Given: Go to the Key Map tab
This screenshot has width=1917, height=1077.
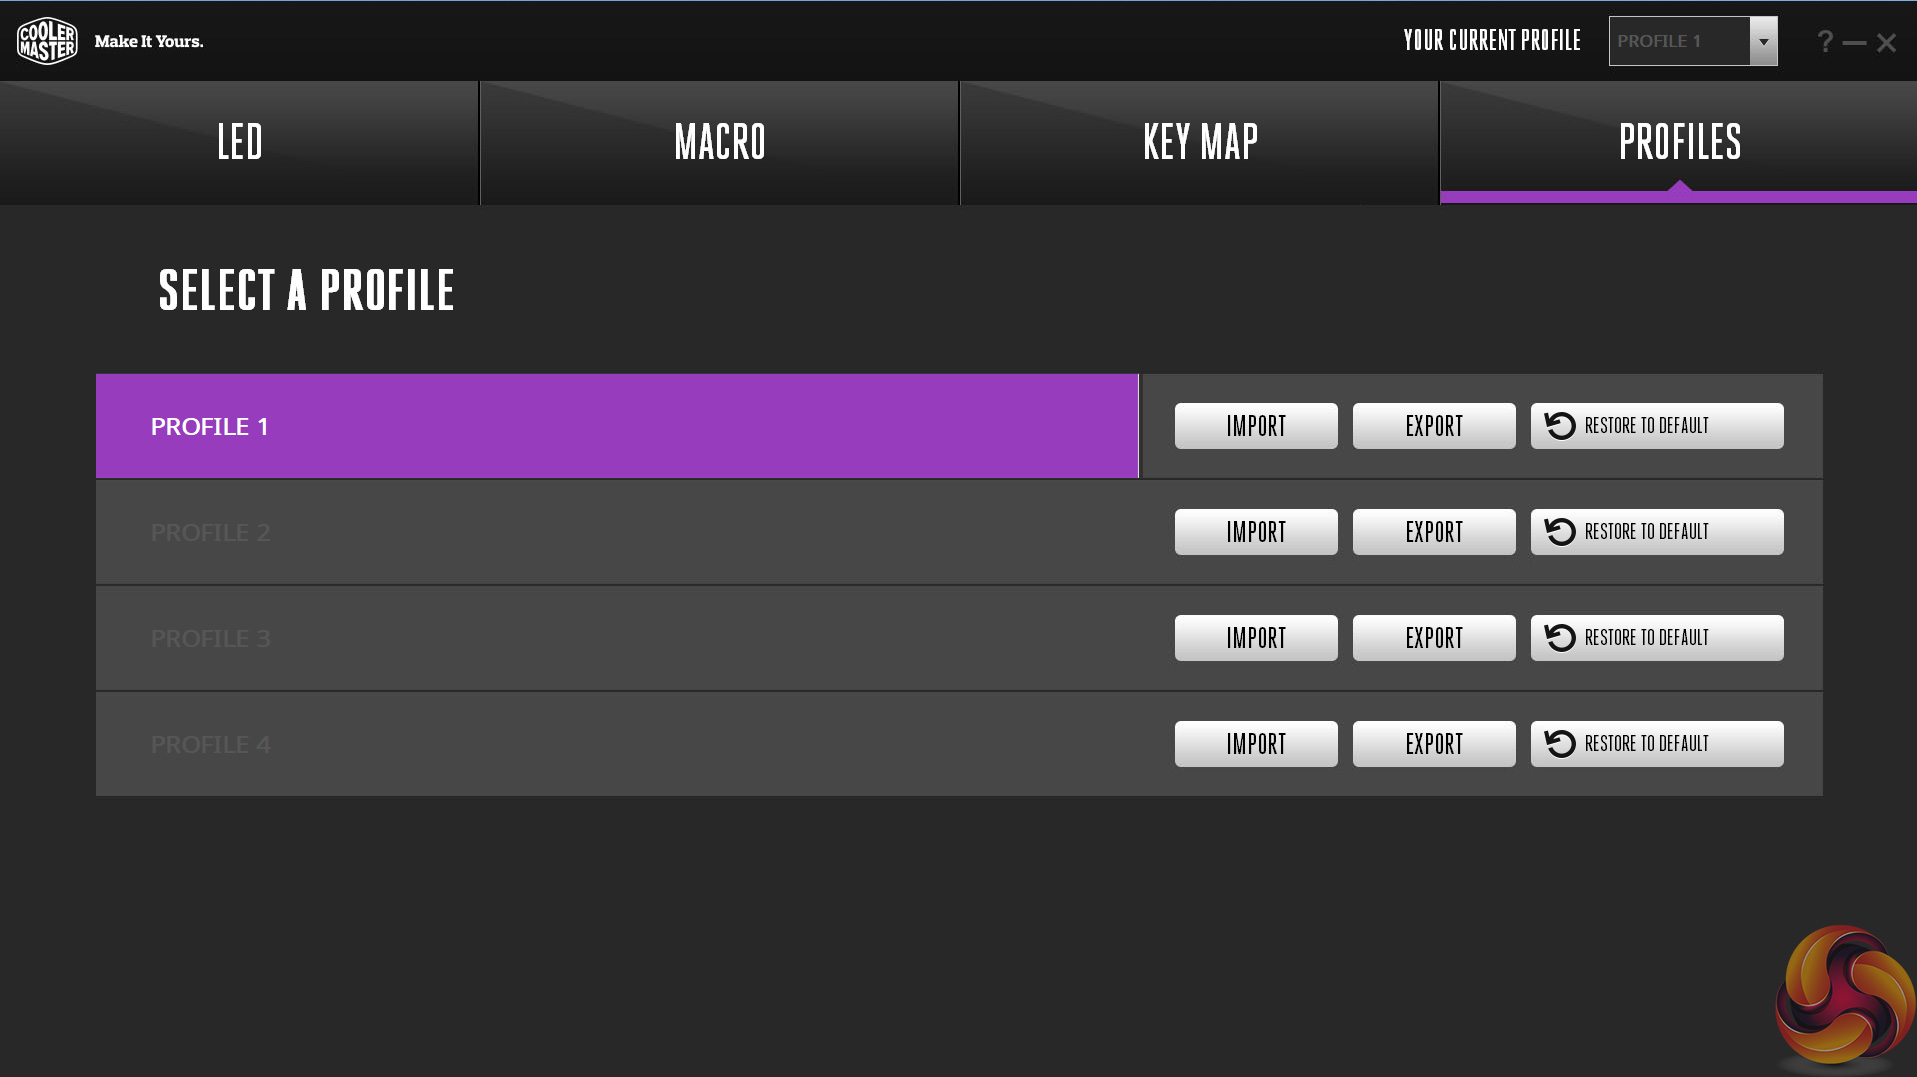Looking at the screenshot, I should pos(1200,142).
